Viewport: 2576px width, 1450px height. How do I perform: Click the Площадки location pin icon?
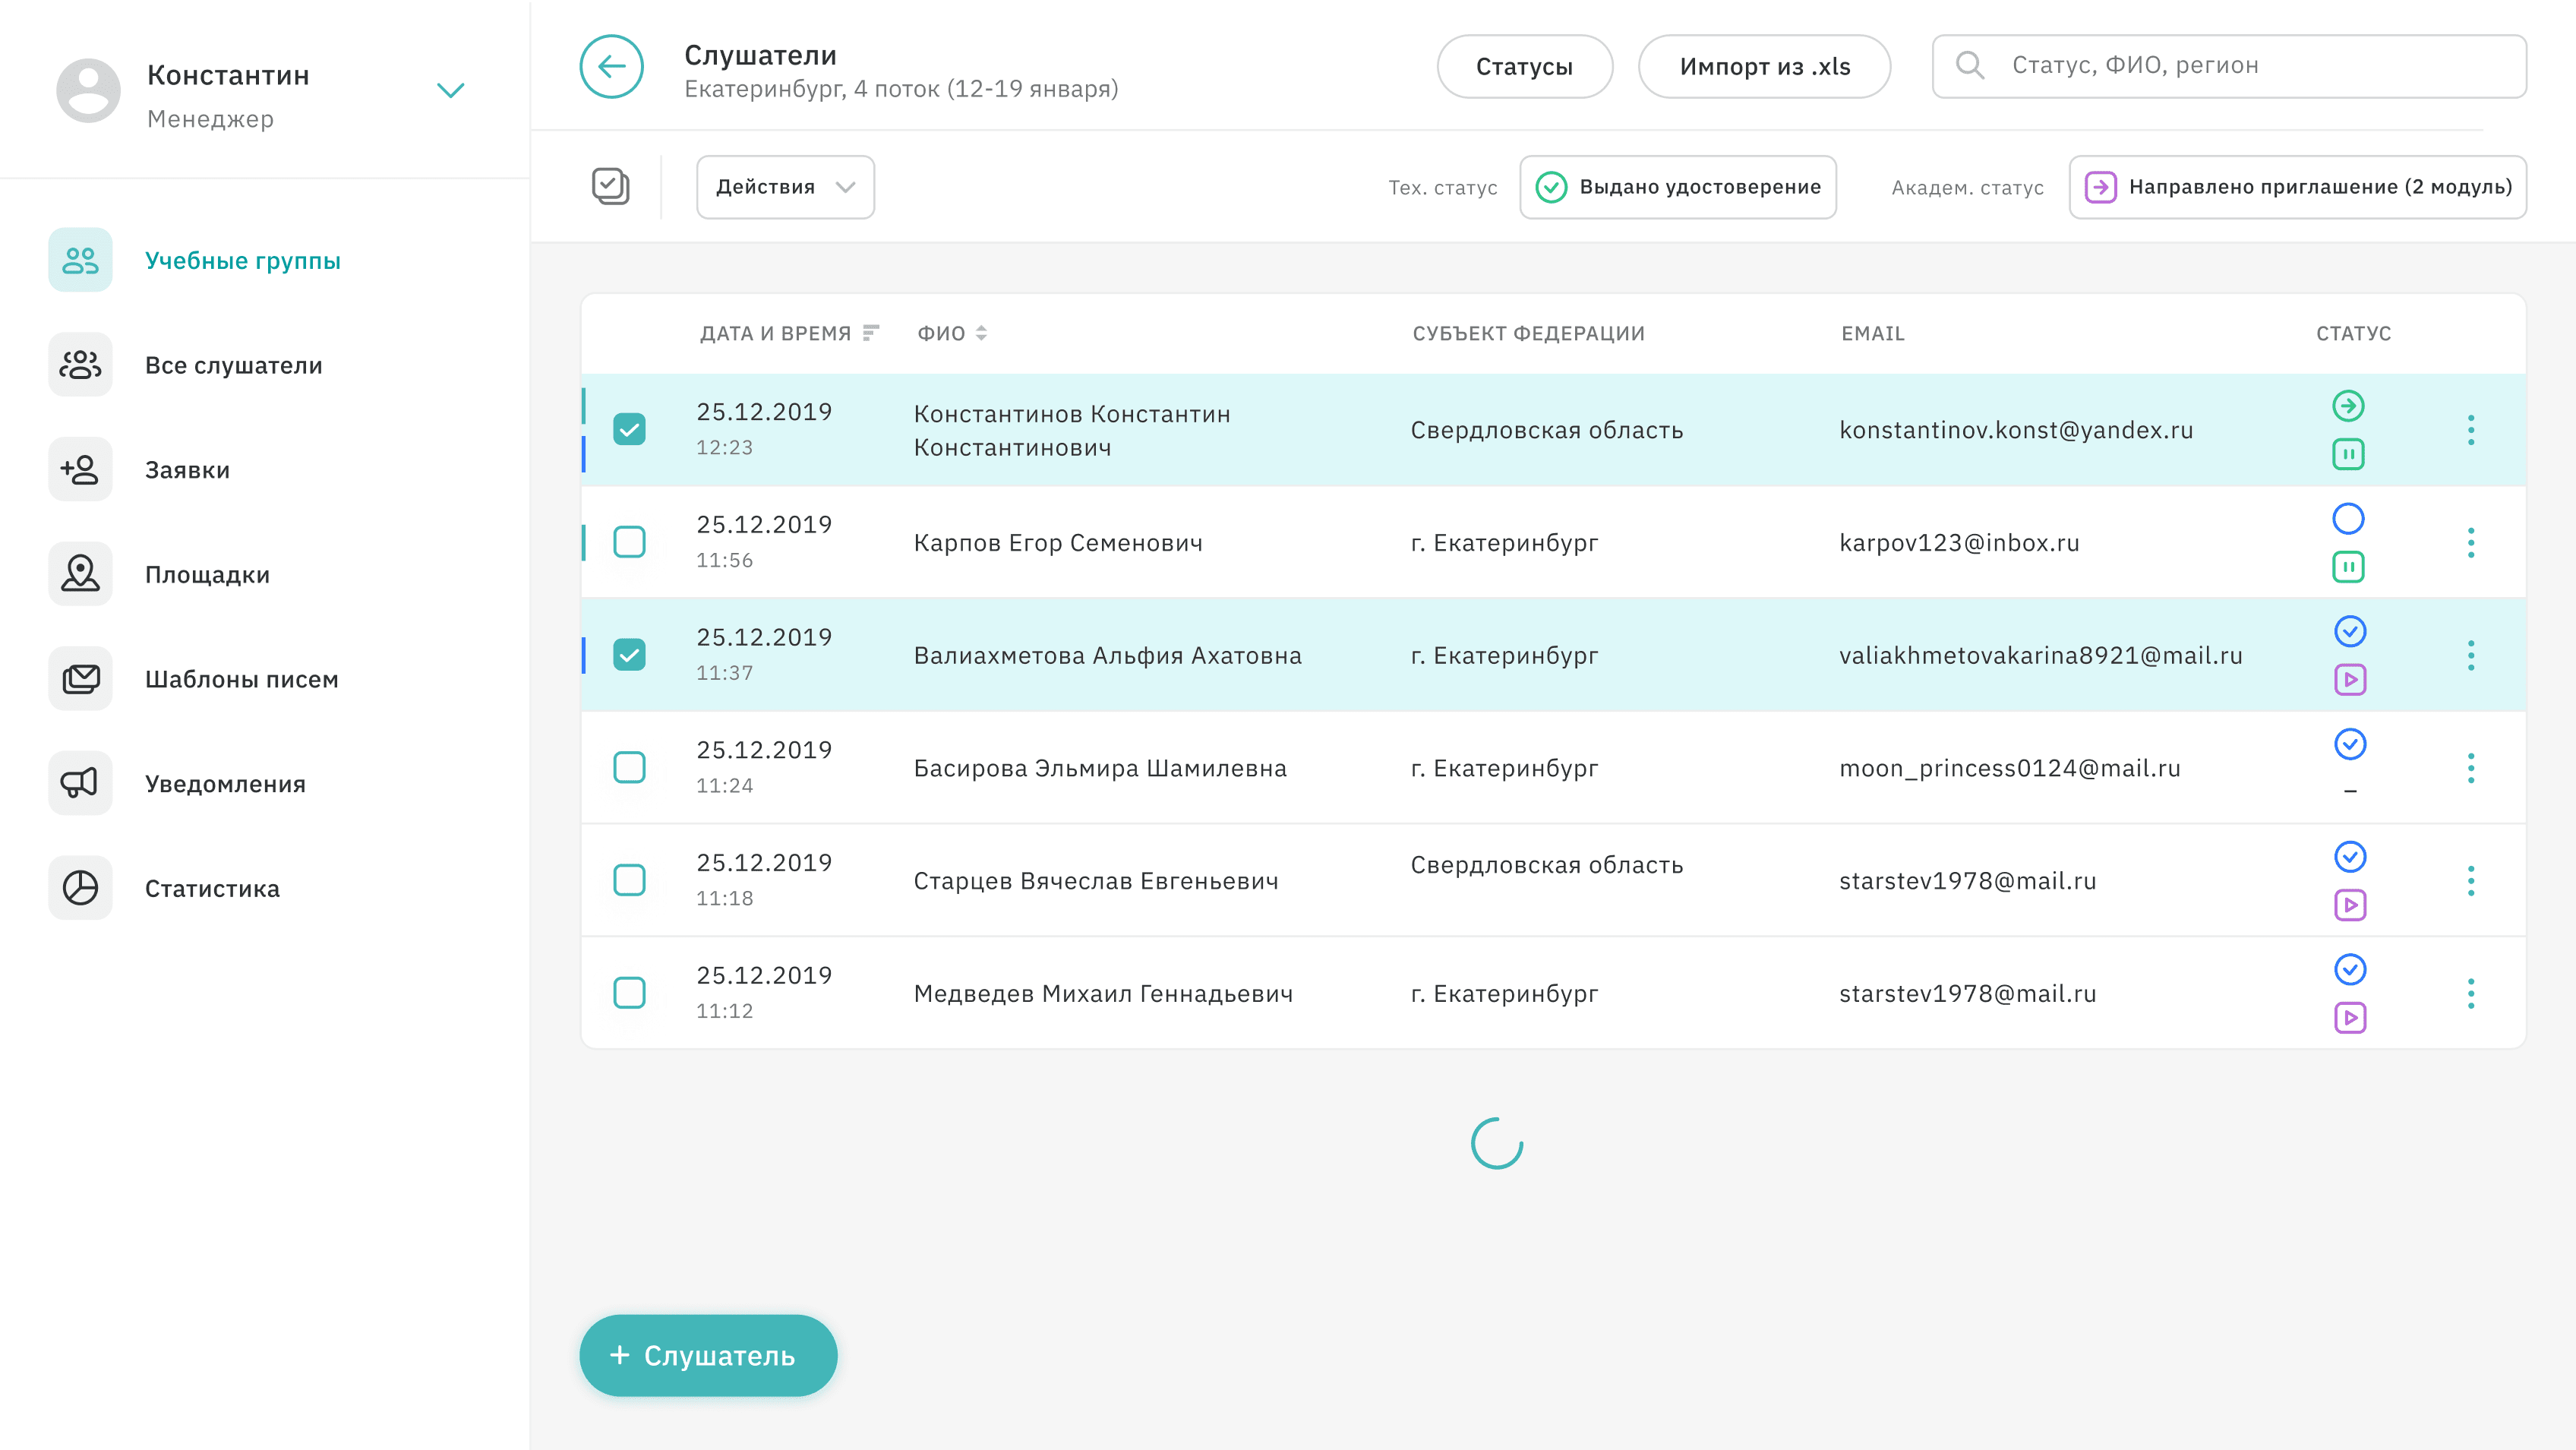coord(80,574)
